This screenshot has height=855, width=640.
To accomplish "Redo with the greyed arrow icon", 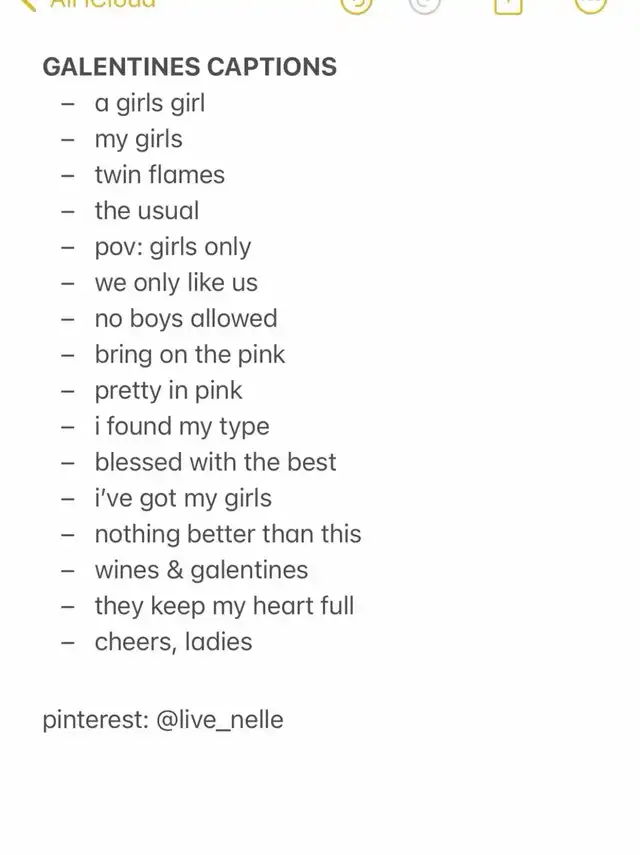I will pos(425,5).
